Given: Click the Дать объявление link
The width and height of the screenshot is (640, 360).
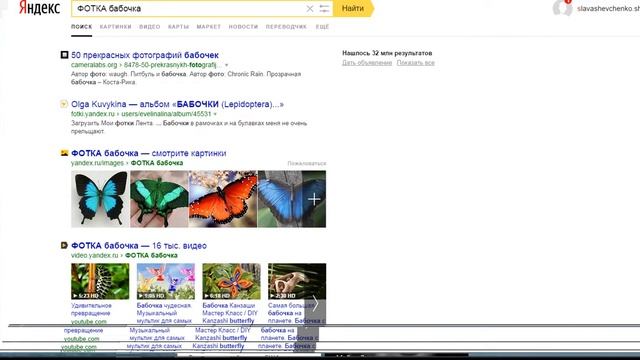Looking at the screenshot, I should [x=367, y=62].
